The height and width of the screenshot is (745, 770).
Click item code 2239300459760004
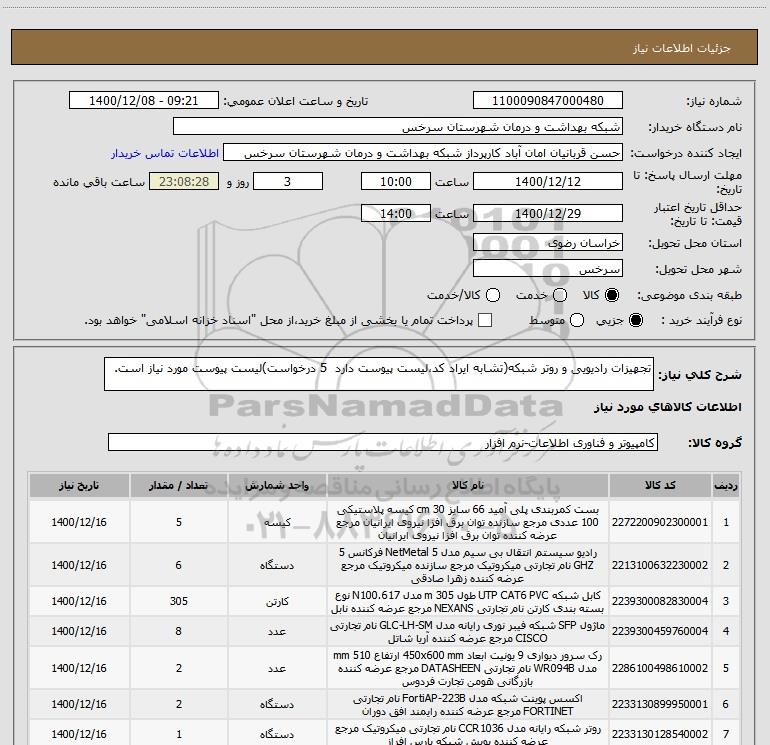[660, 631]
